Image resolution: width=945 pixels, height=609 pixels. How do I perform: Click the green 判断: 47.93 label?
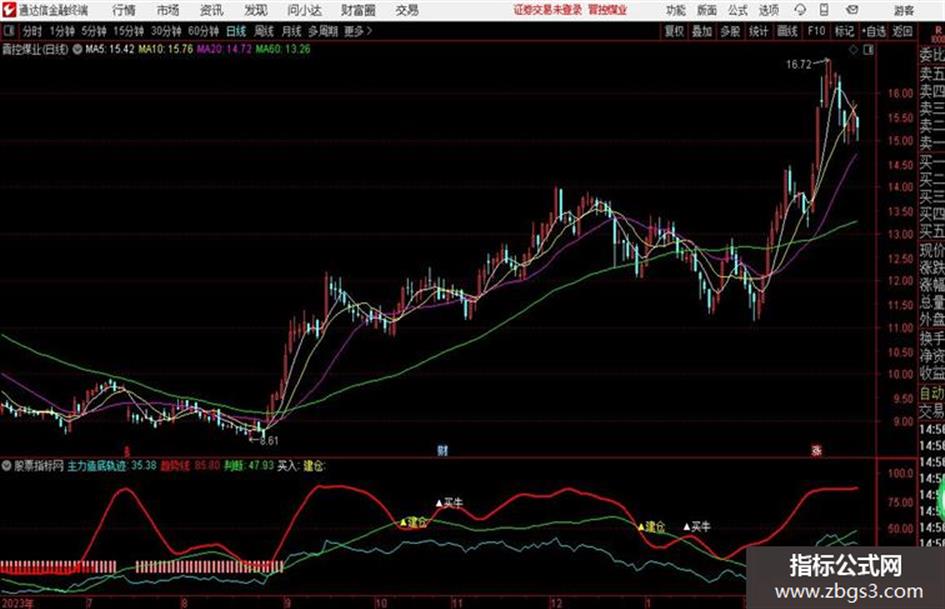[248, 466]
